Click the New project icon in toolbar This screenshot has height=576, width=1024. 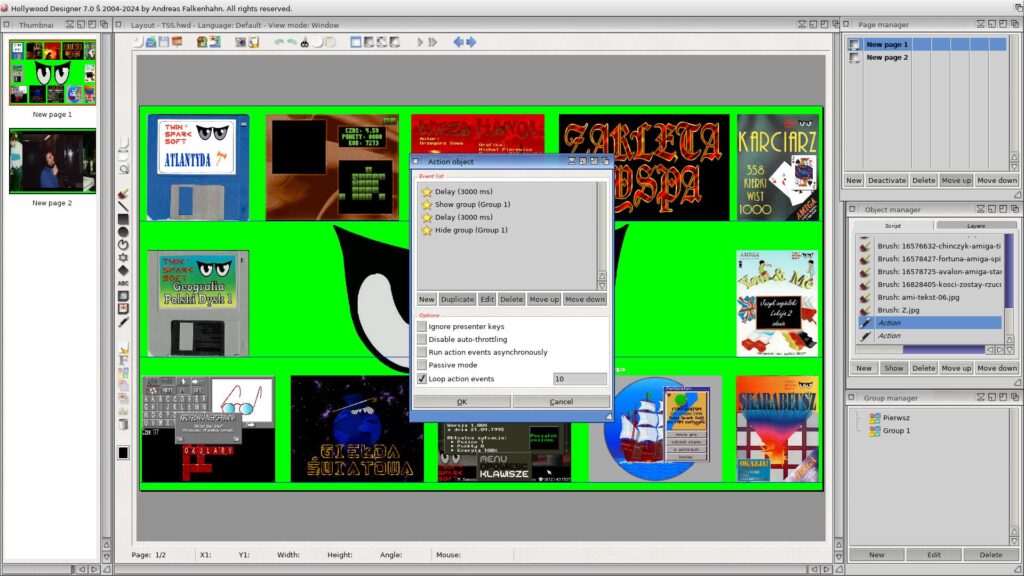click(138, 42)
